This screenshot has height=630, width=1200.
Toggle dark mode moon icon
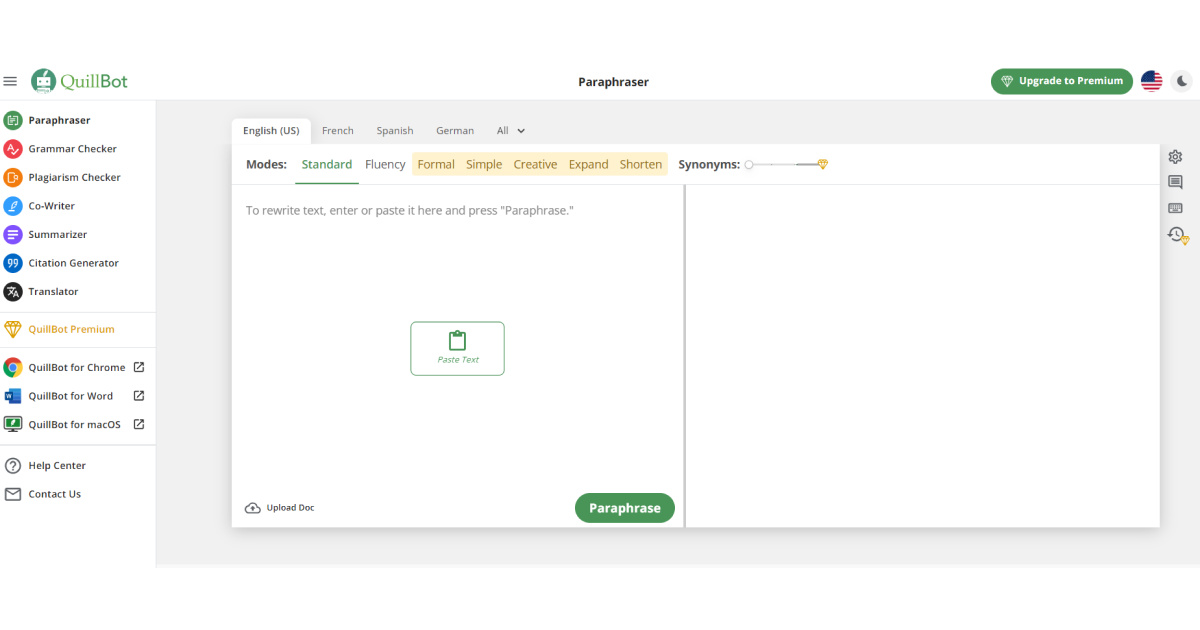[x=1182, y=81]
